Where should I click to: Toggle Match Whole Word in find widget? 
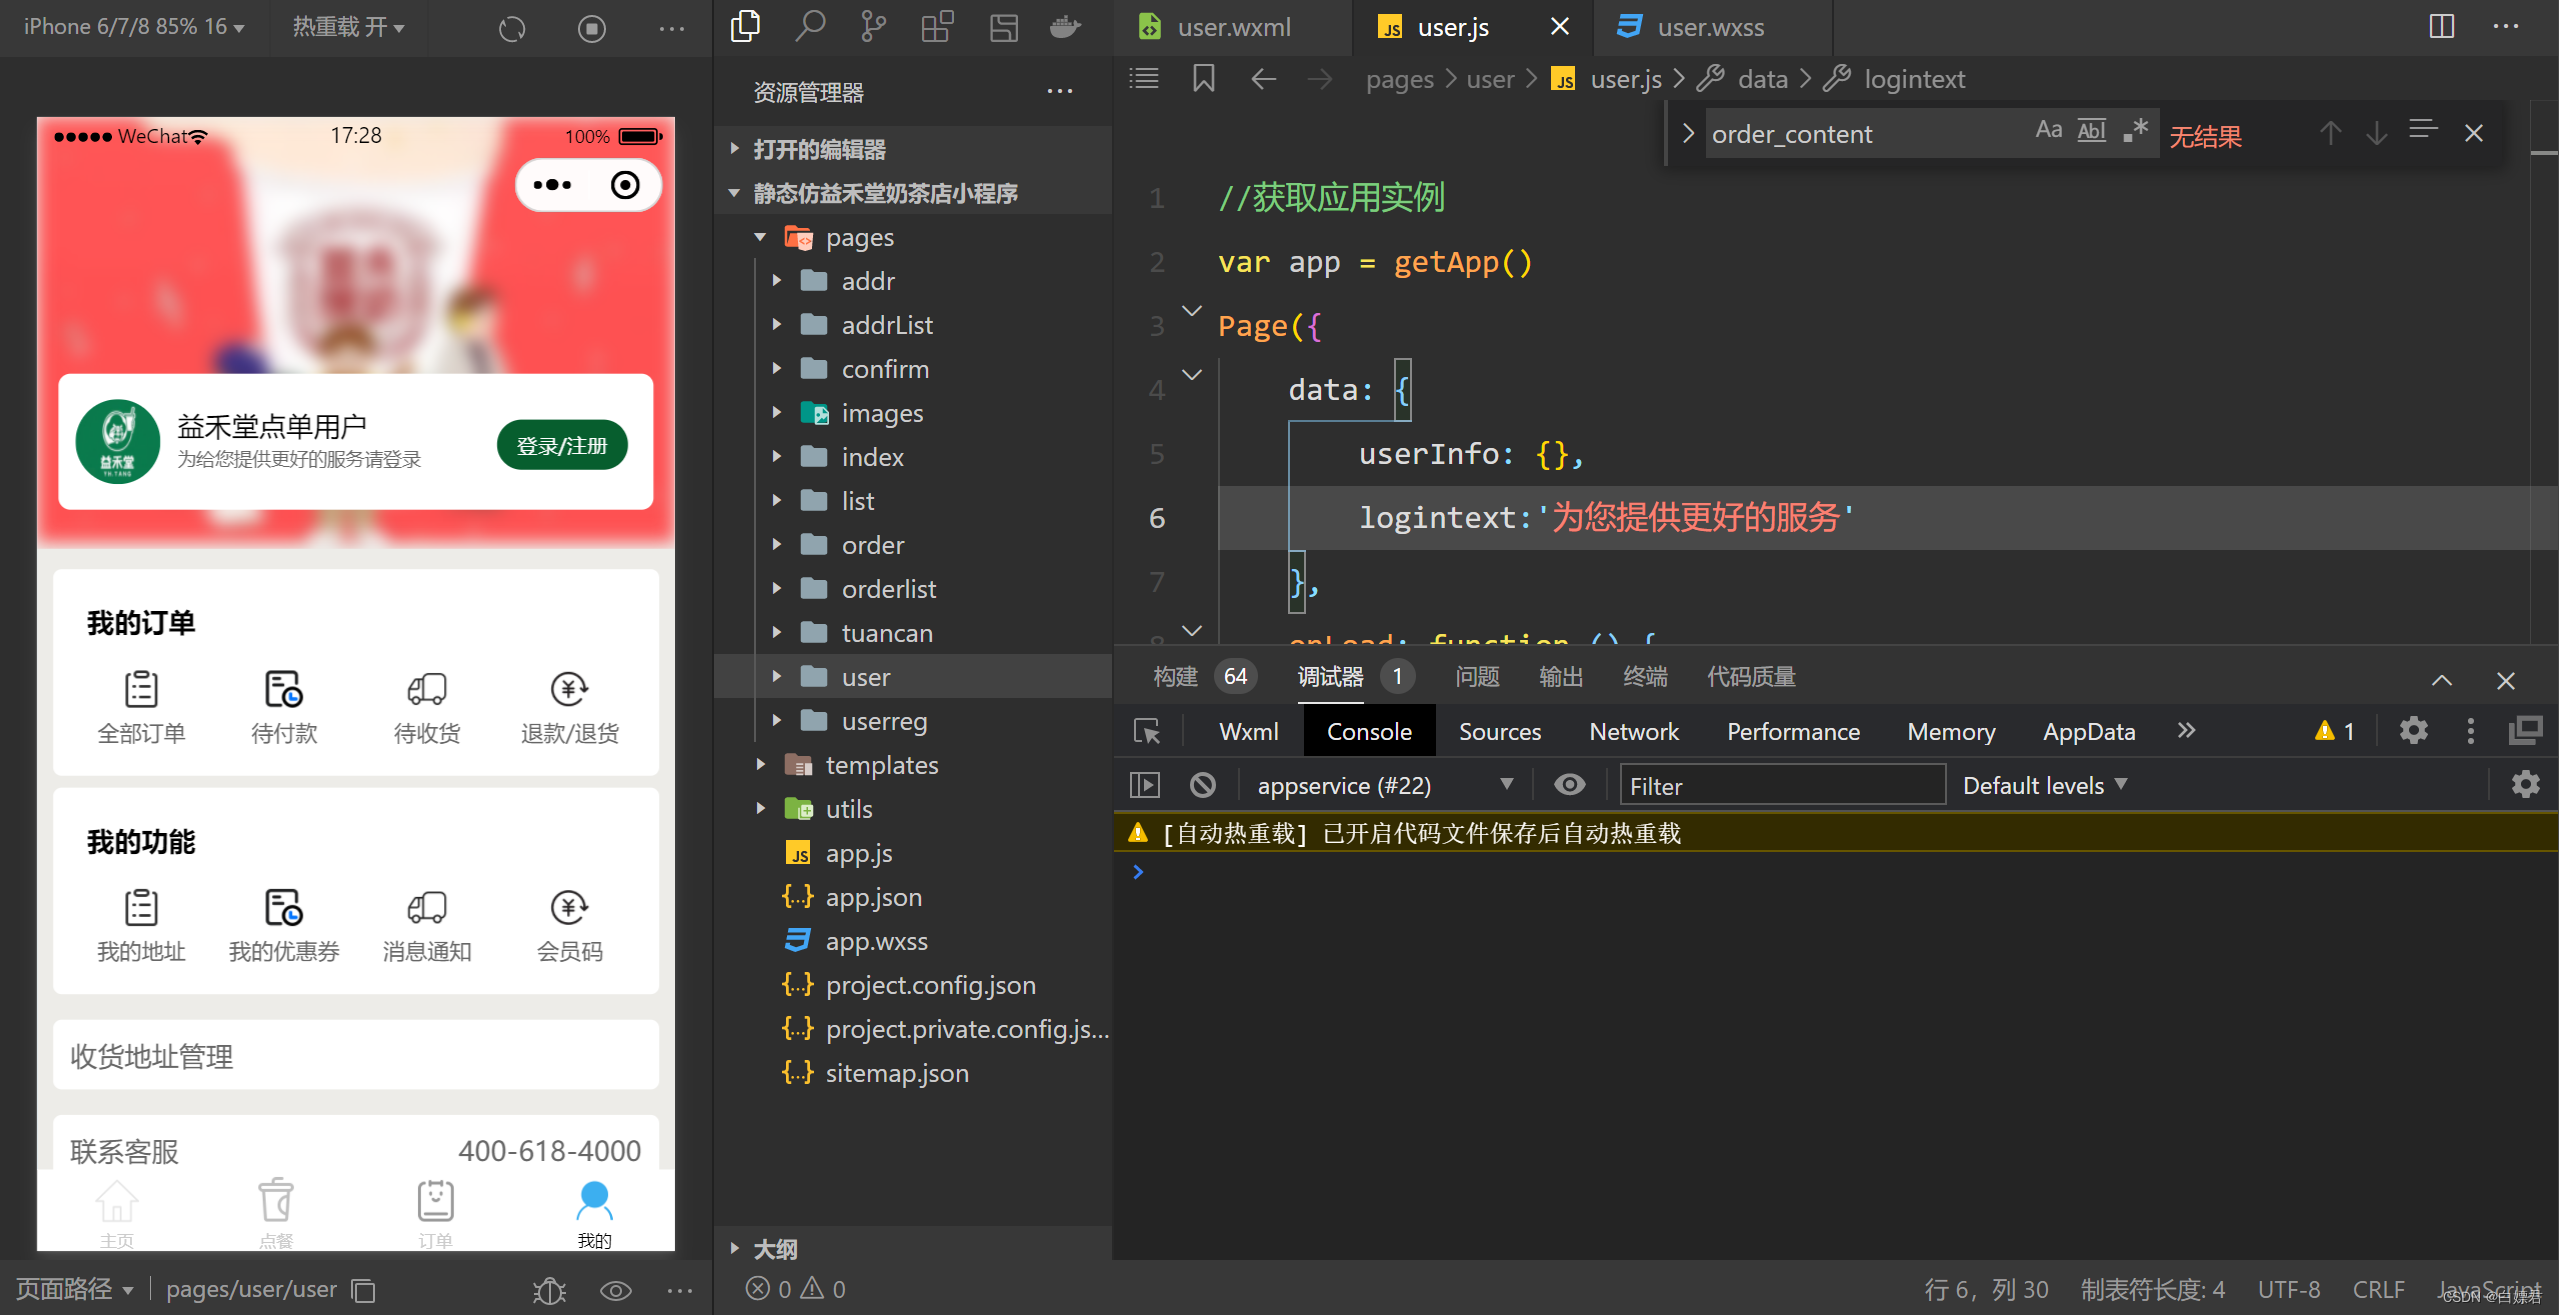coord(2091,131)
